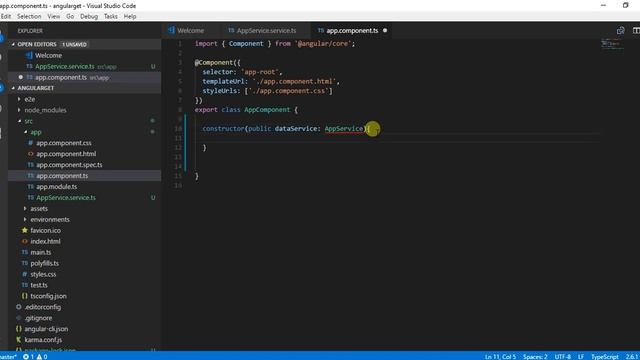Open the Edit menu

[x=6, y=16]
